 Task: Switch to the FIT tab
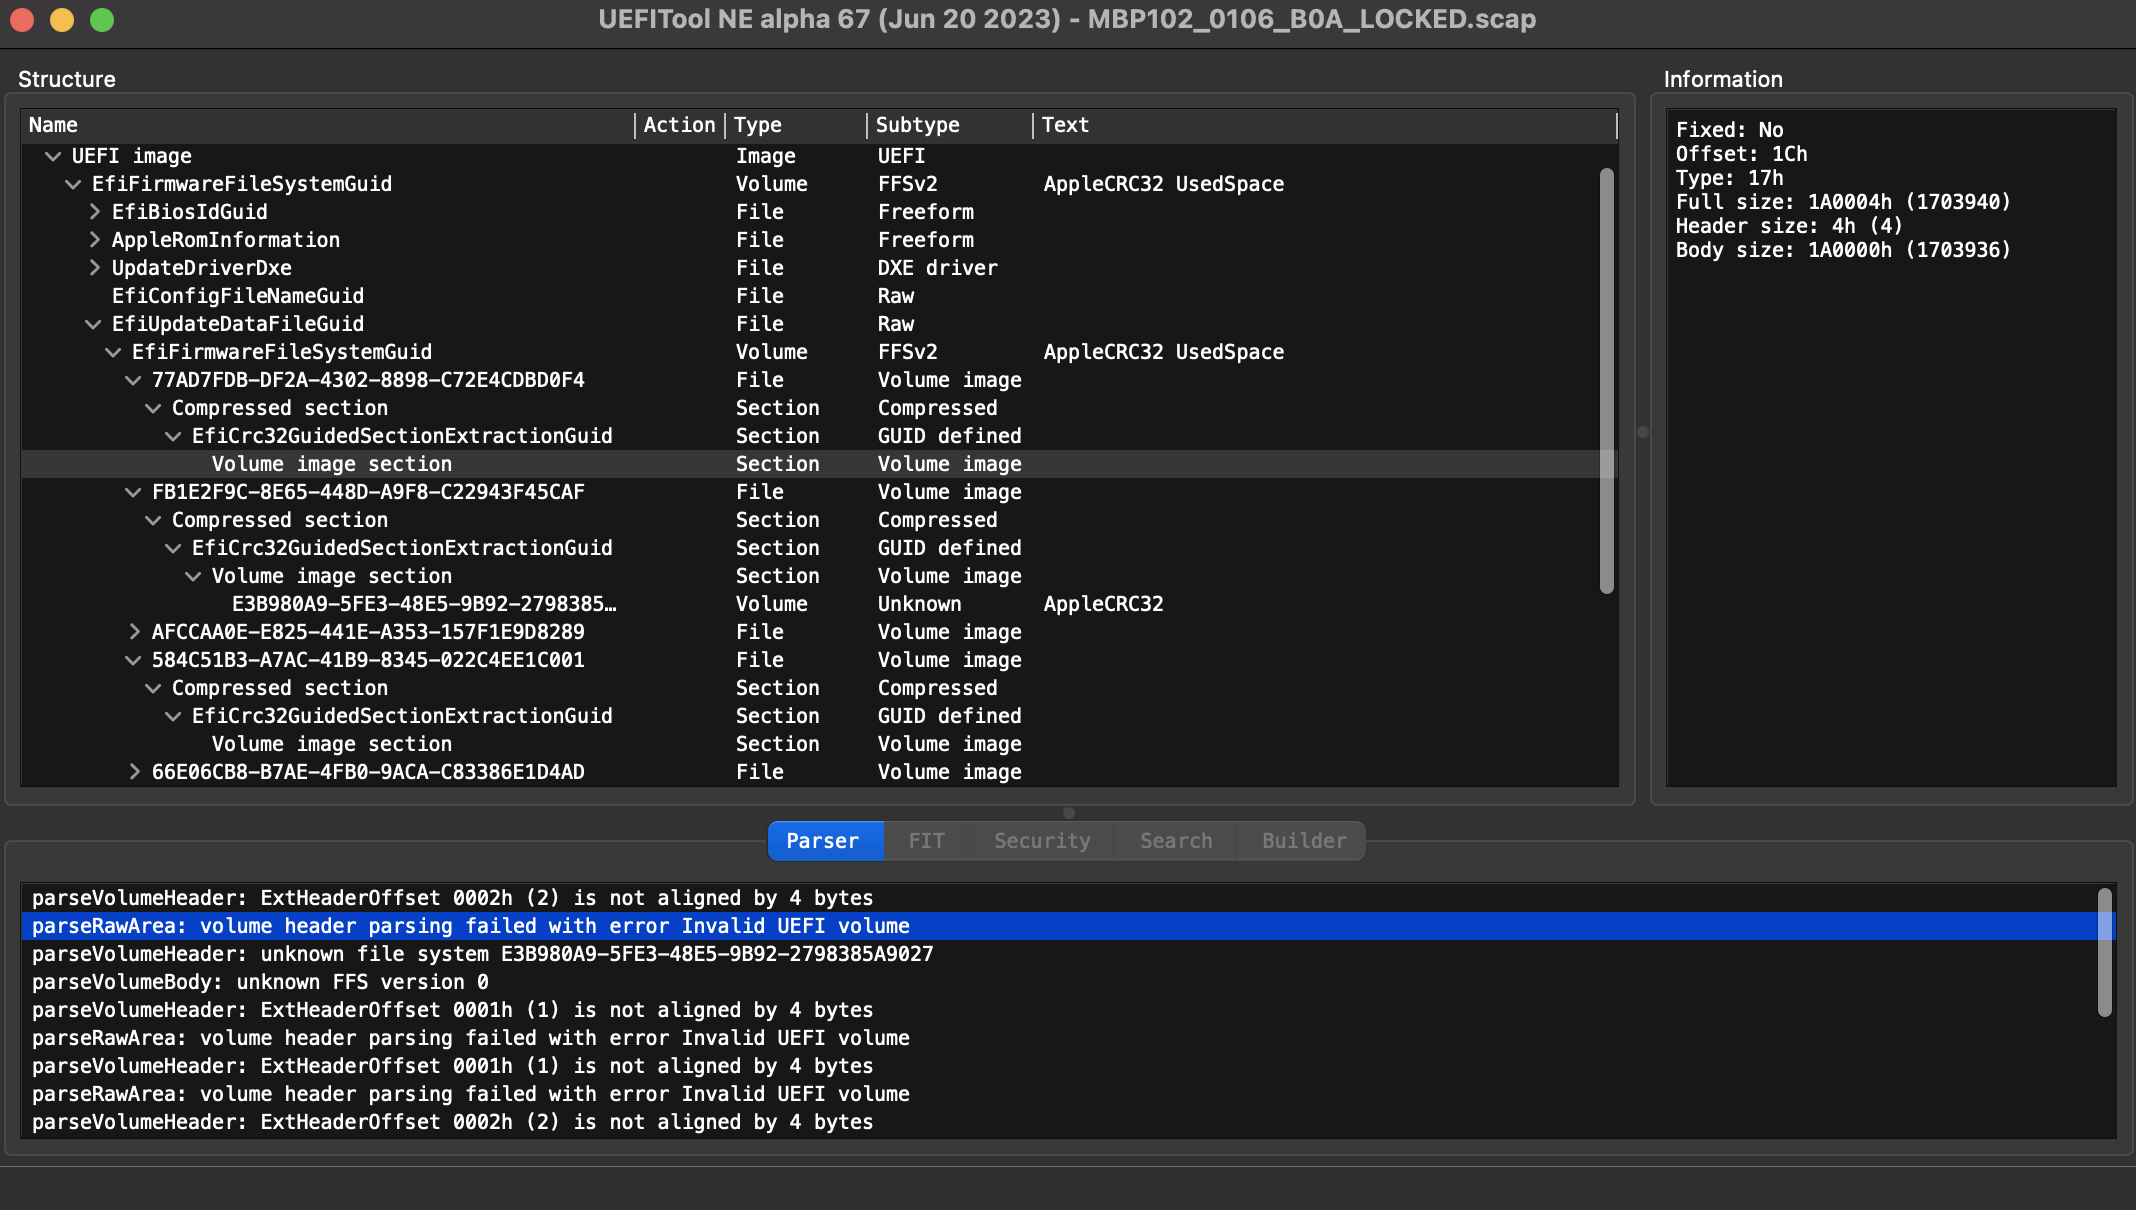[x=925, y=840]
